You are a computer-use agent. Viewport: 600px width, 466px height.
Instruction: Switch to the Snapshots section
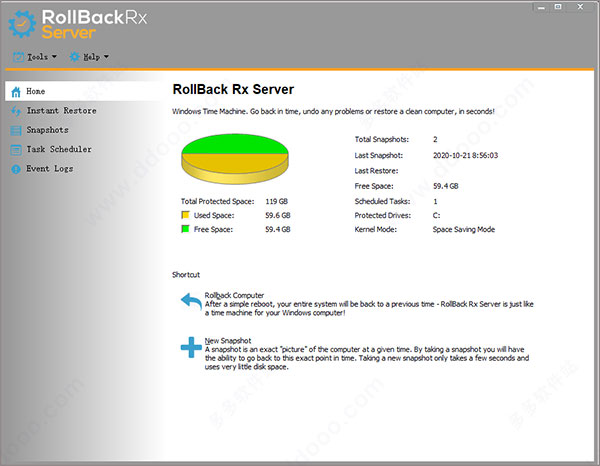47,130
